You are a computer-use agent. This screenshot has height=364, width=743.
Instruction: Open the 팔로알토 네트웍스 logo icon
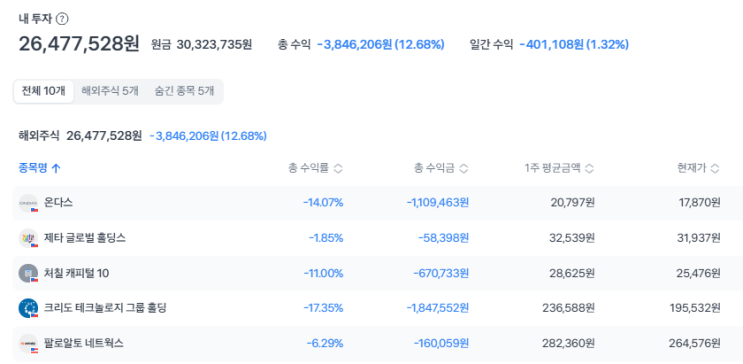(28, 343)
